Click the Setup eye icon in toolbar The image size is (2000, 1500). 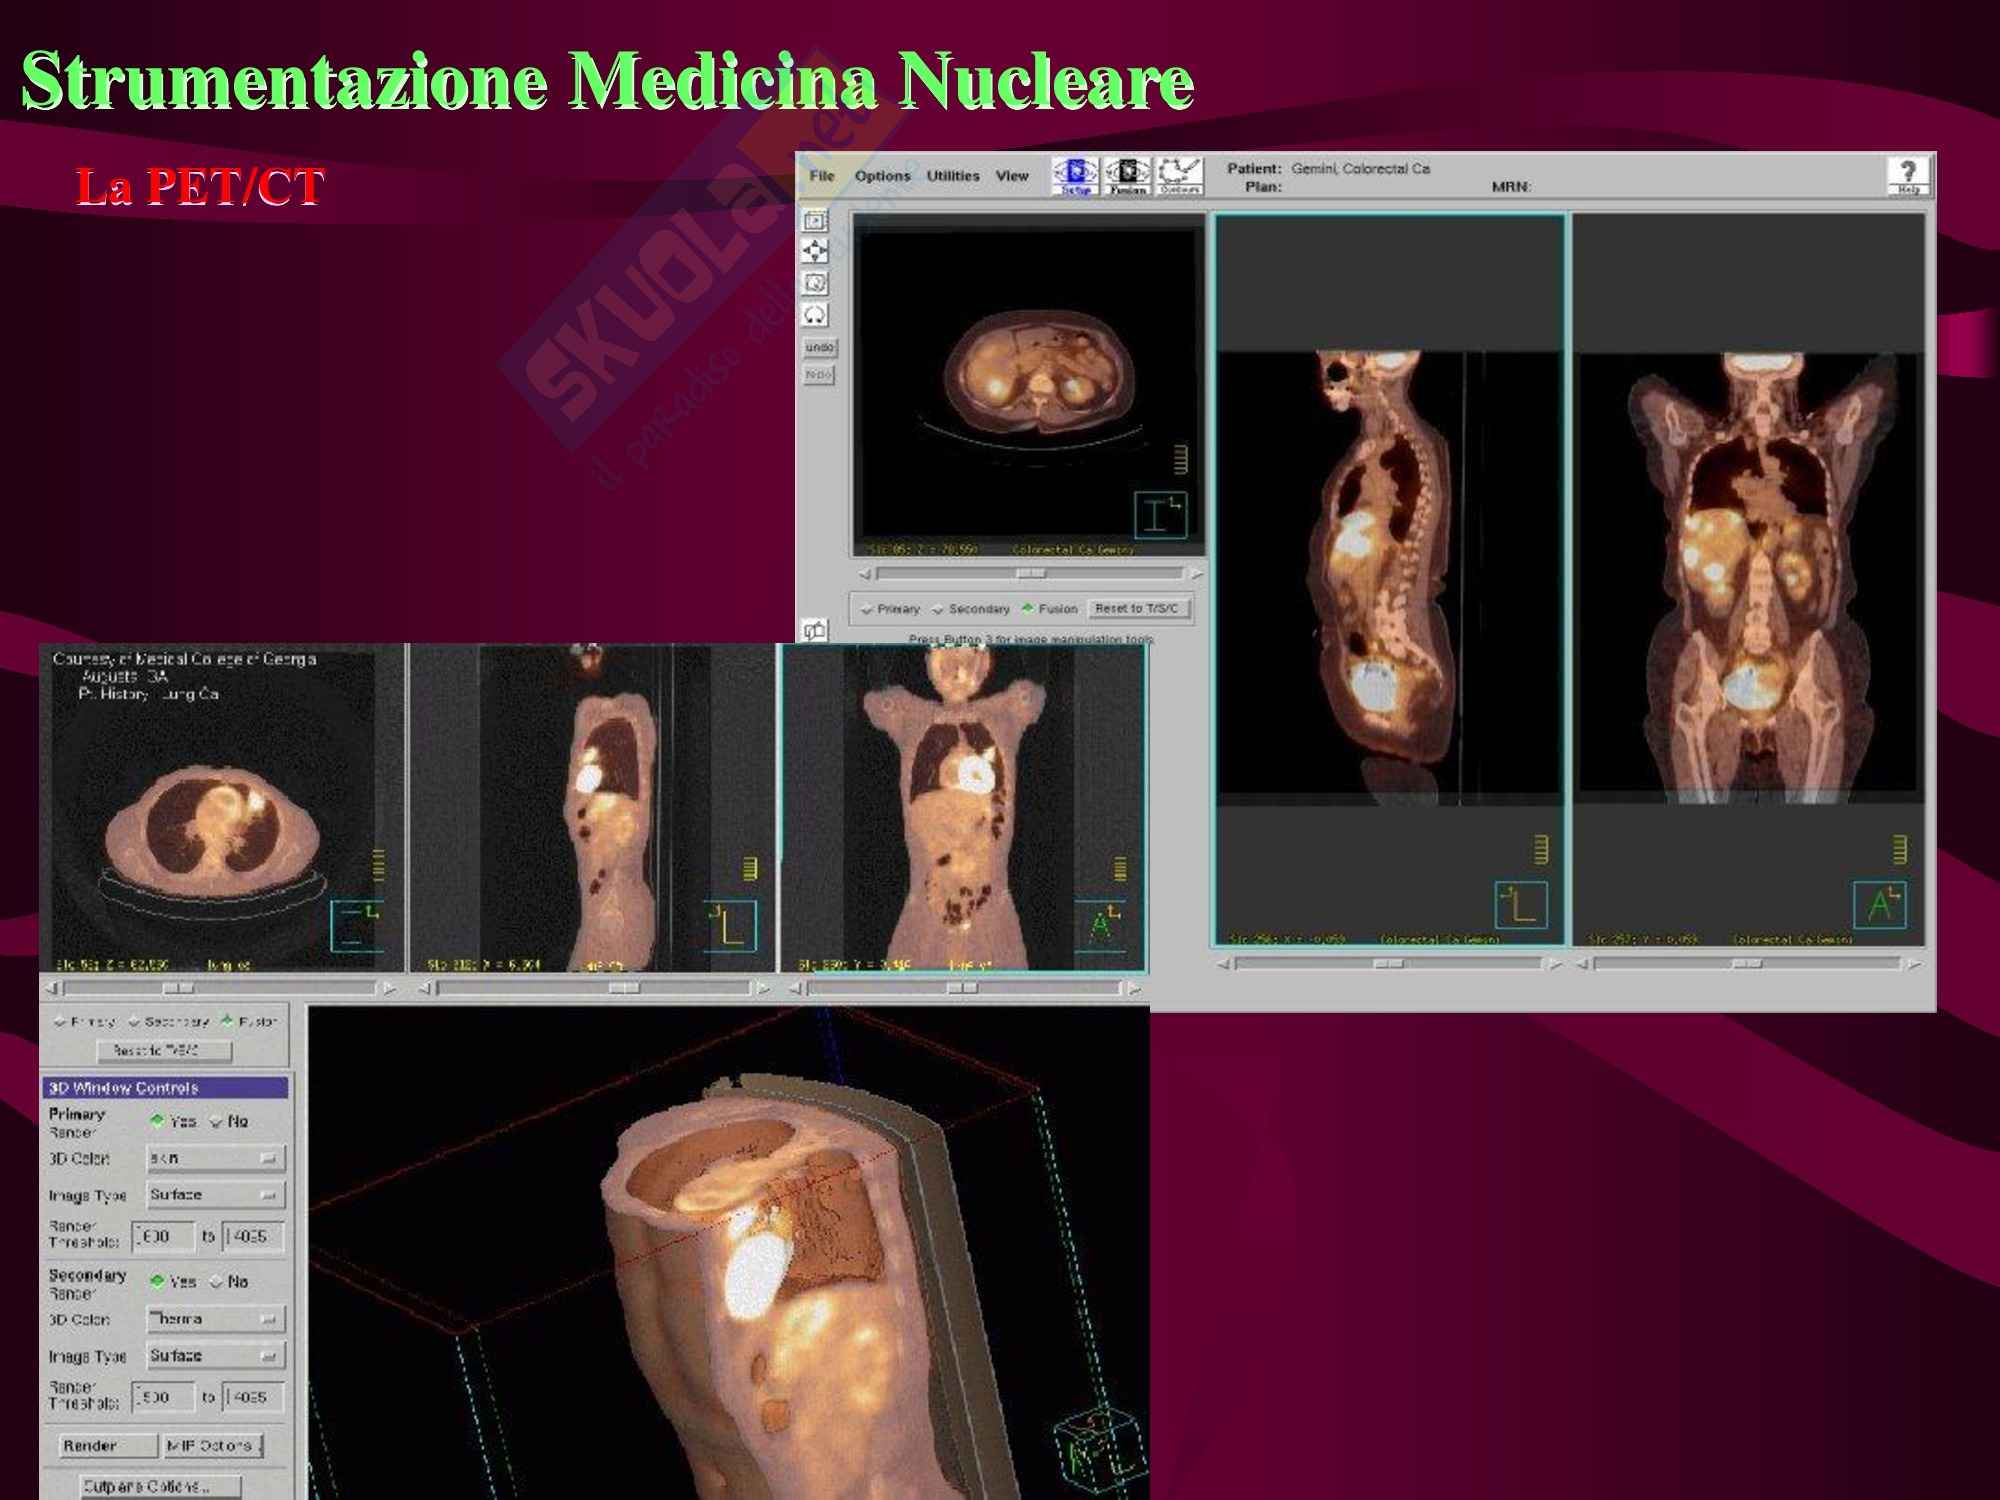(1075, 176)
